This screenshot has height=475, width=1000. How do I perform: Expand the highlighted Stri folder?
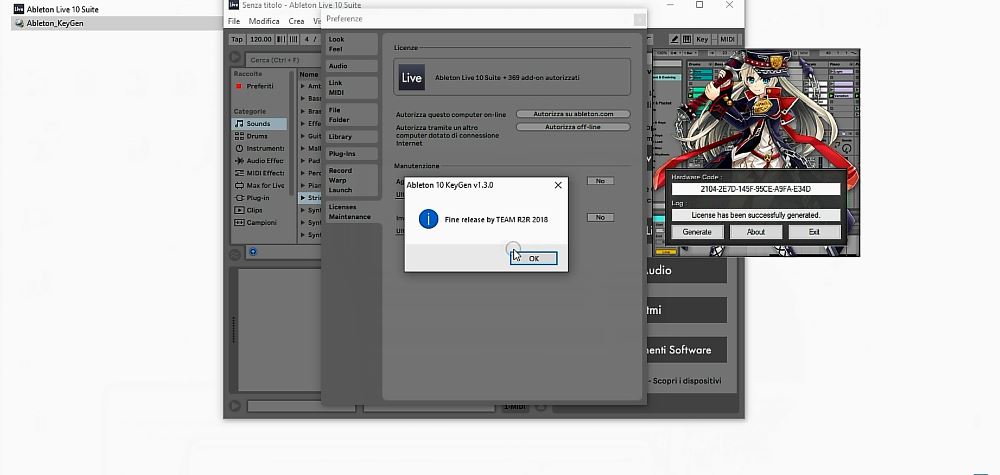tap(303, 198)
